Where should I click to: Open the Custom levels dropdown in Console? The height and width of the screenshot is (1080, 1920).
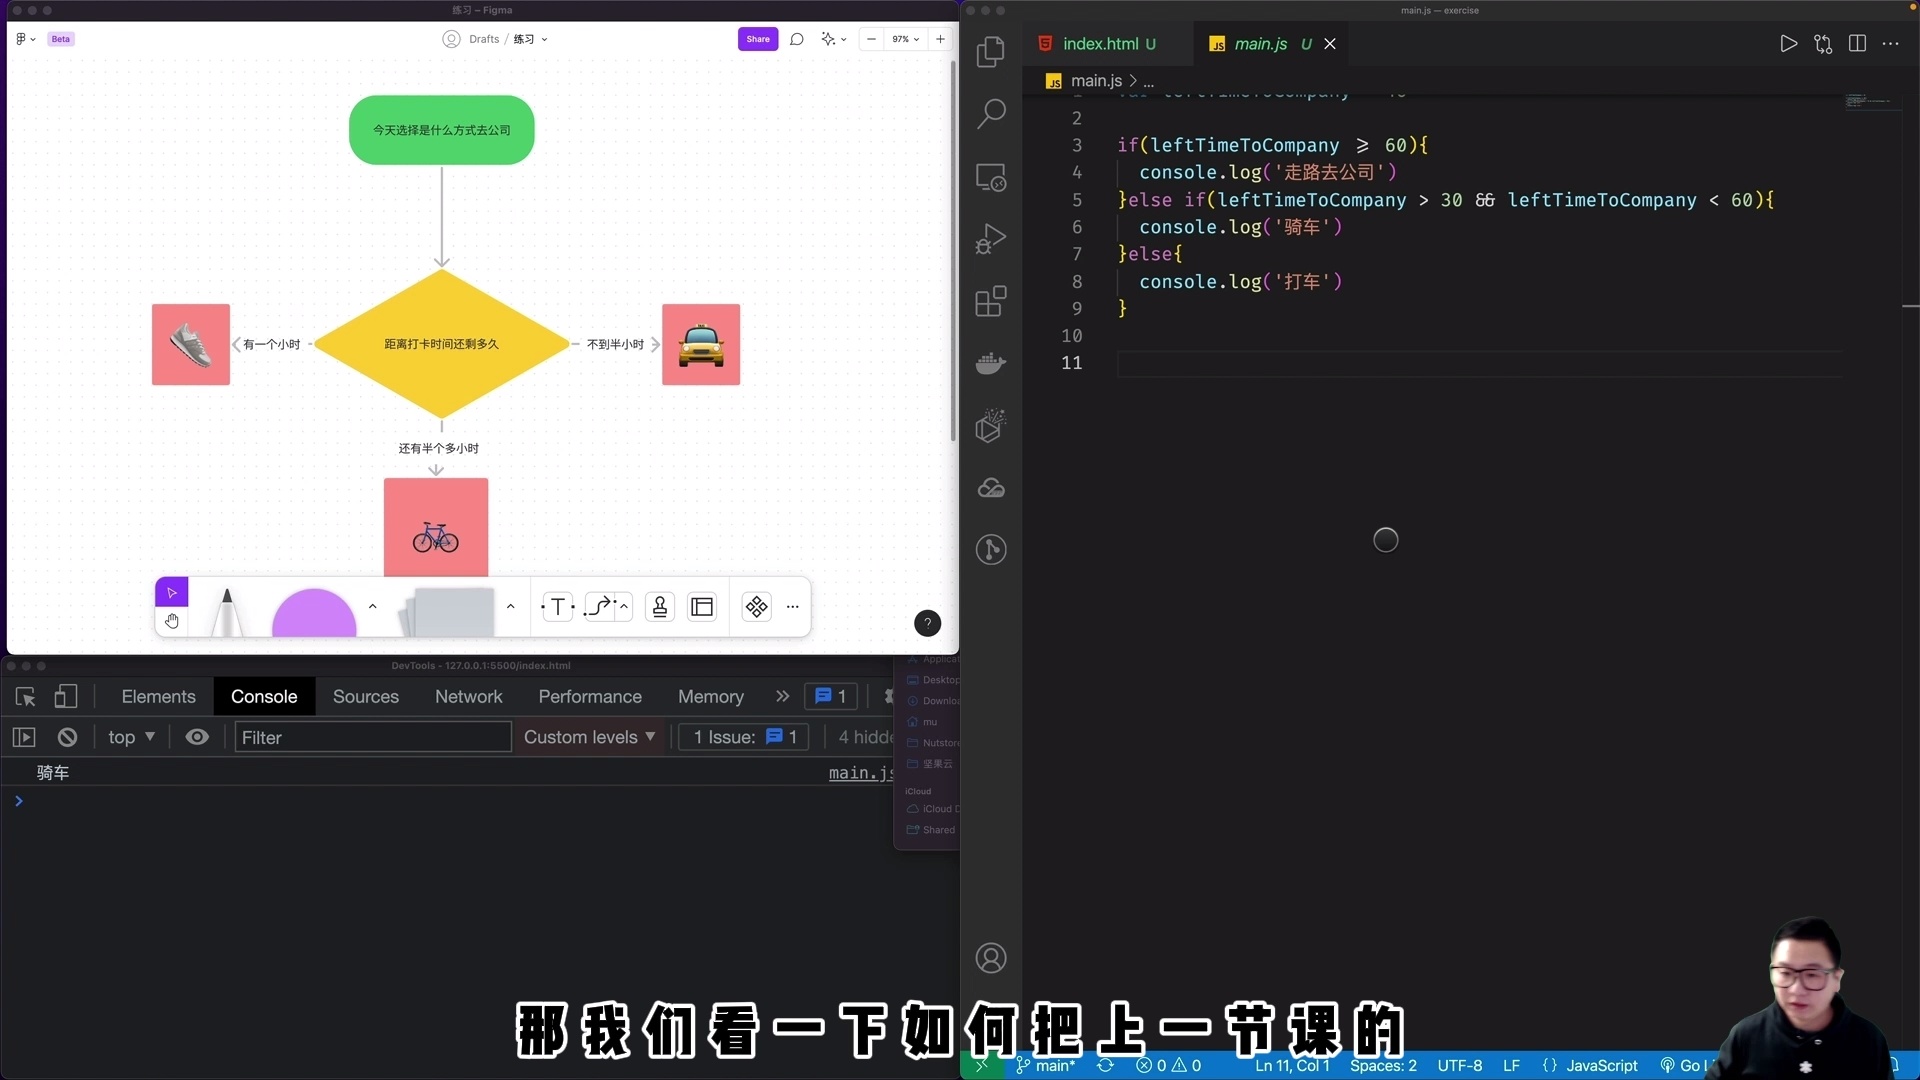coord(590,737)
